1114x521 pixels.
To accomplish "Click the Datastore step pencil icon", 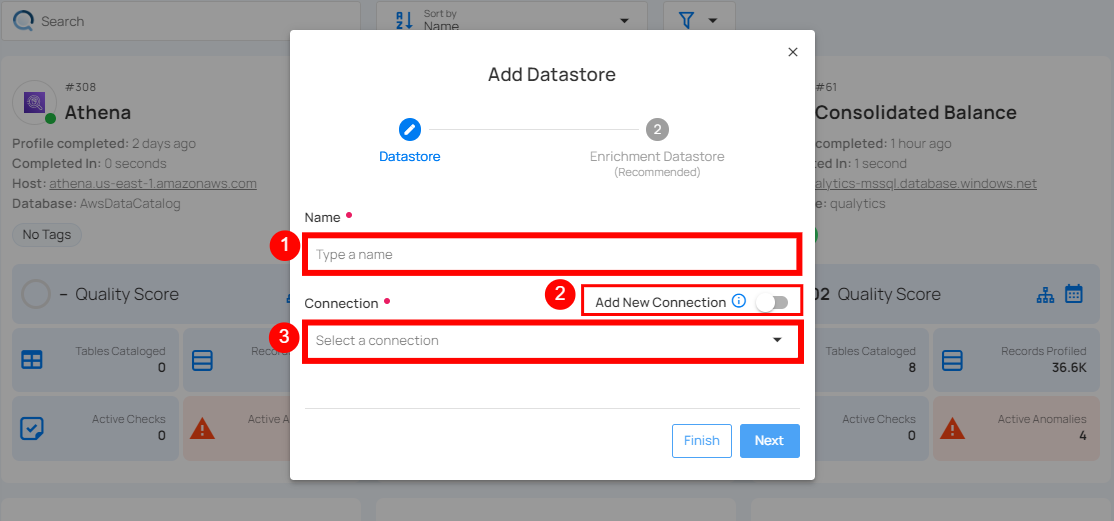I will 410,129.
